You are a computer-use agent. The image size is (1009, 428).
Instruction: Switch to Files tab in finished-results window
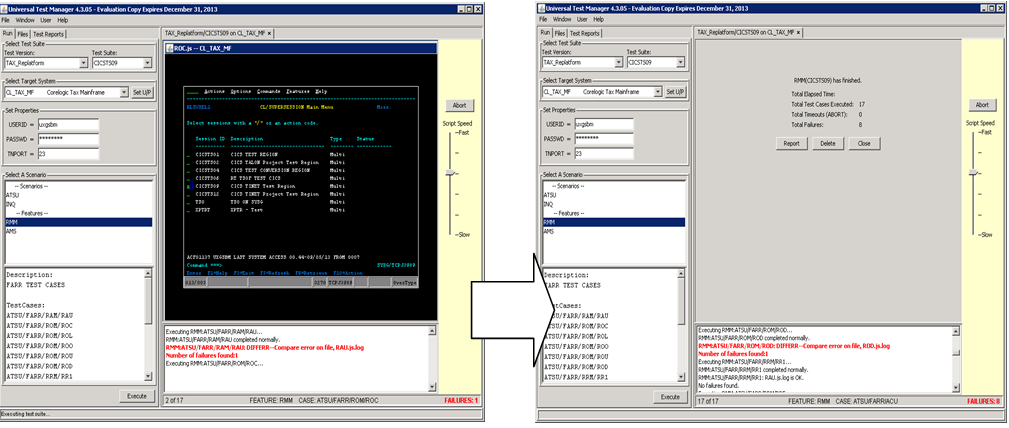pos(560,33)
